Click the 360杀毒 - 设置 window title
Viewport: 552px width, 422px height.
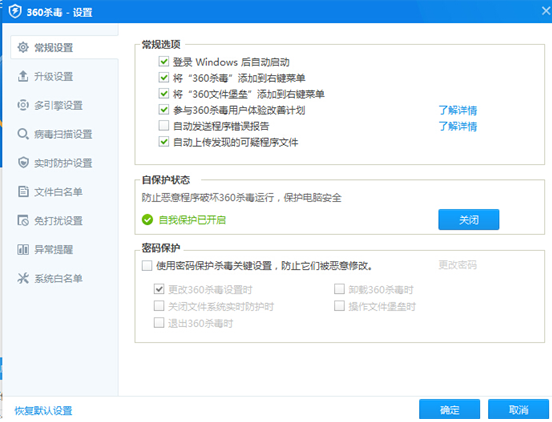pyautogui.click(x=59, y=12)
